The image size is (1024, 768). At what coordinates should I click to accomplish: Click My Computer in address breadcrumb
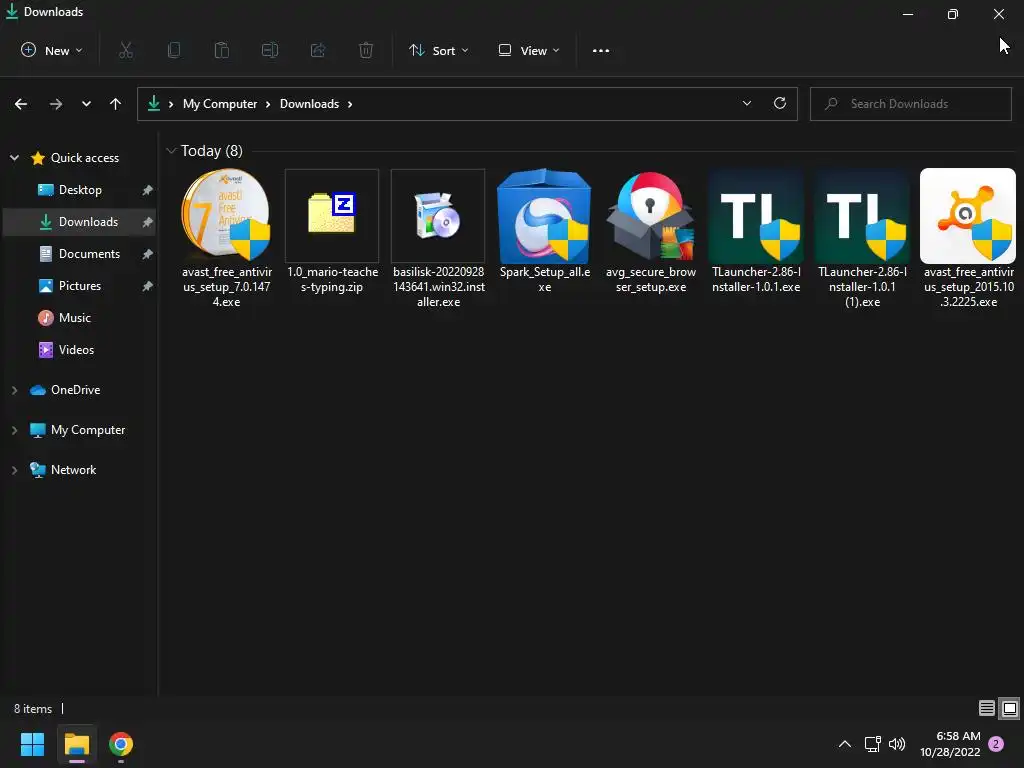pyautogui.click(x=220, y=104)
